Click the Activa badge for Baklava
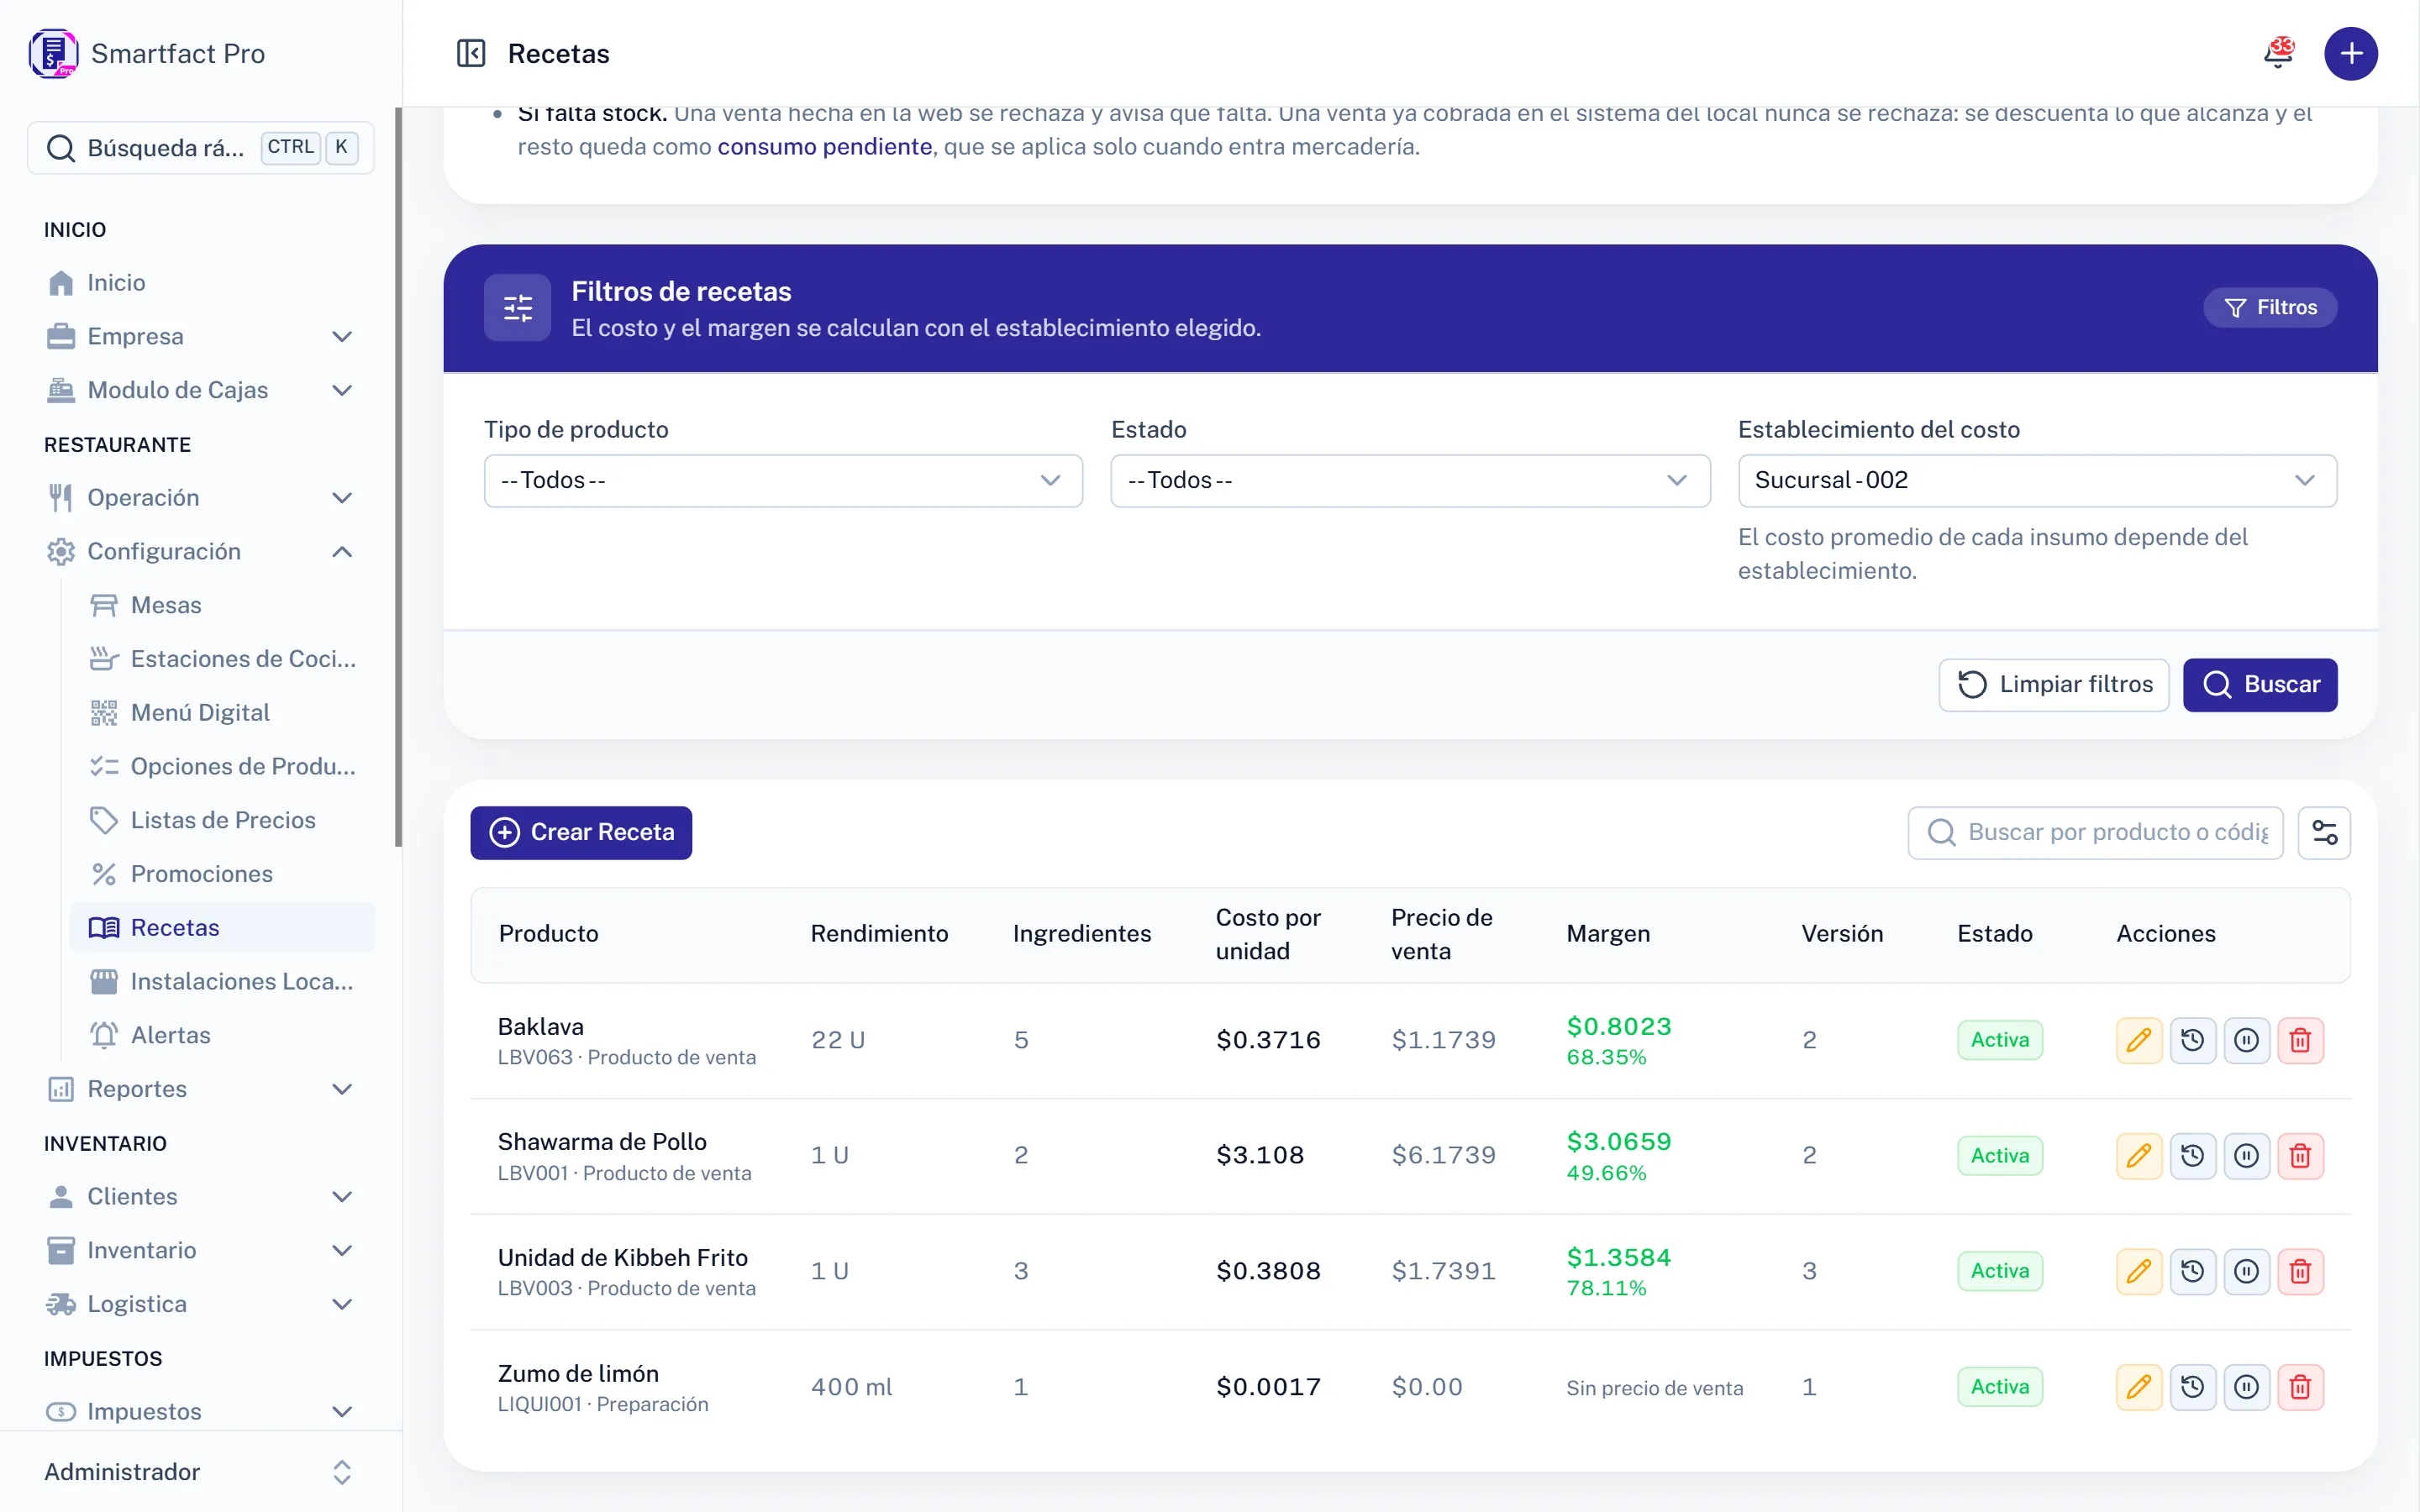Screen dimensions: 2420x1512 point(2000,1040)
